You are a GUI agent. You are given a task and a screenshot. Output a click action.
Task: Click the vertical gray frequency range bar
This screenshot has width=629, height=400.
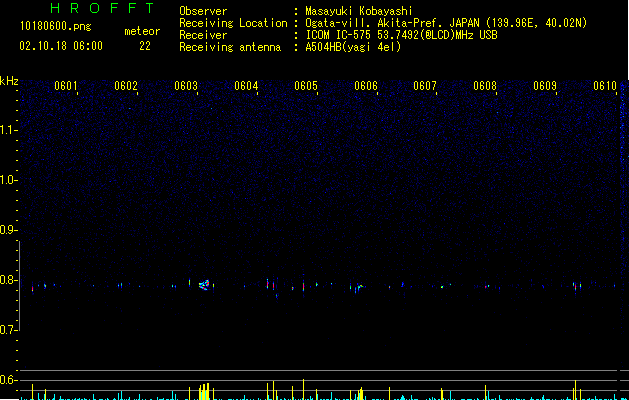[x=20, y=286]
